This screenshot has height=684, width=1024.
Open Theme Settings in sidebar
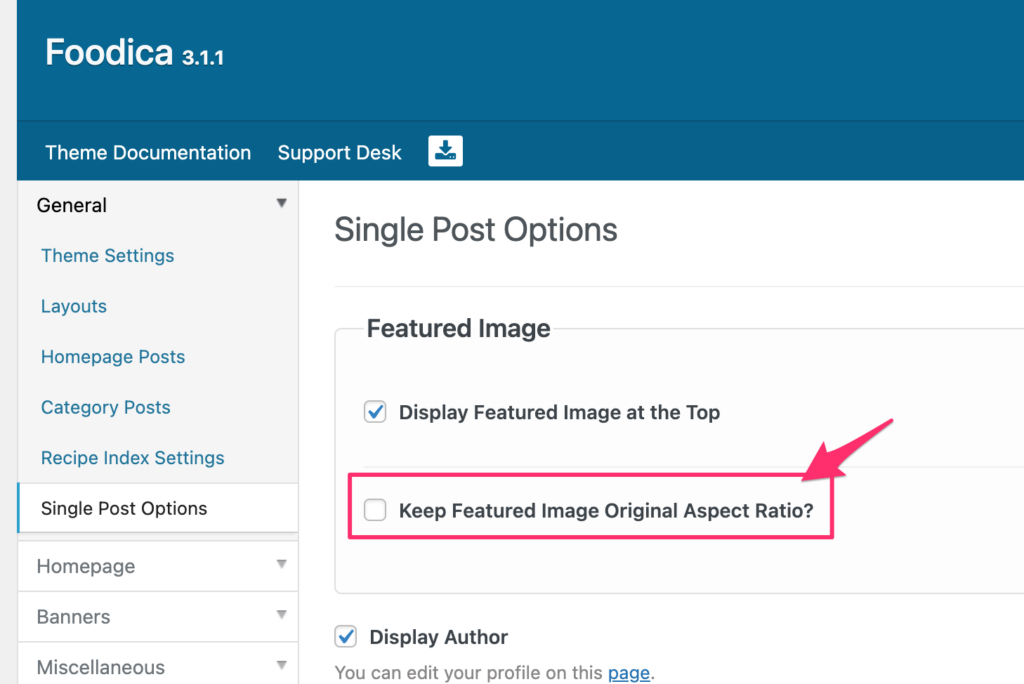point(108,255)
